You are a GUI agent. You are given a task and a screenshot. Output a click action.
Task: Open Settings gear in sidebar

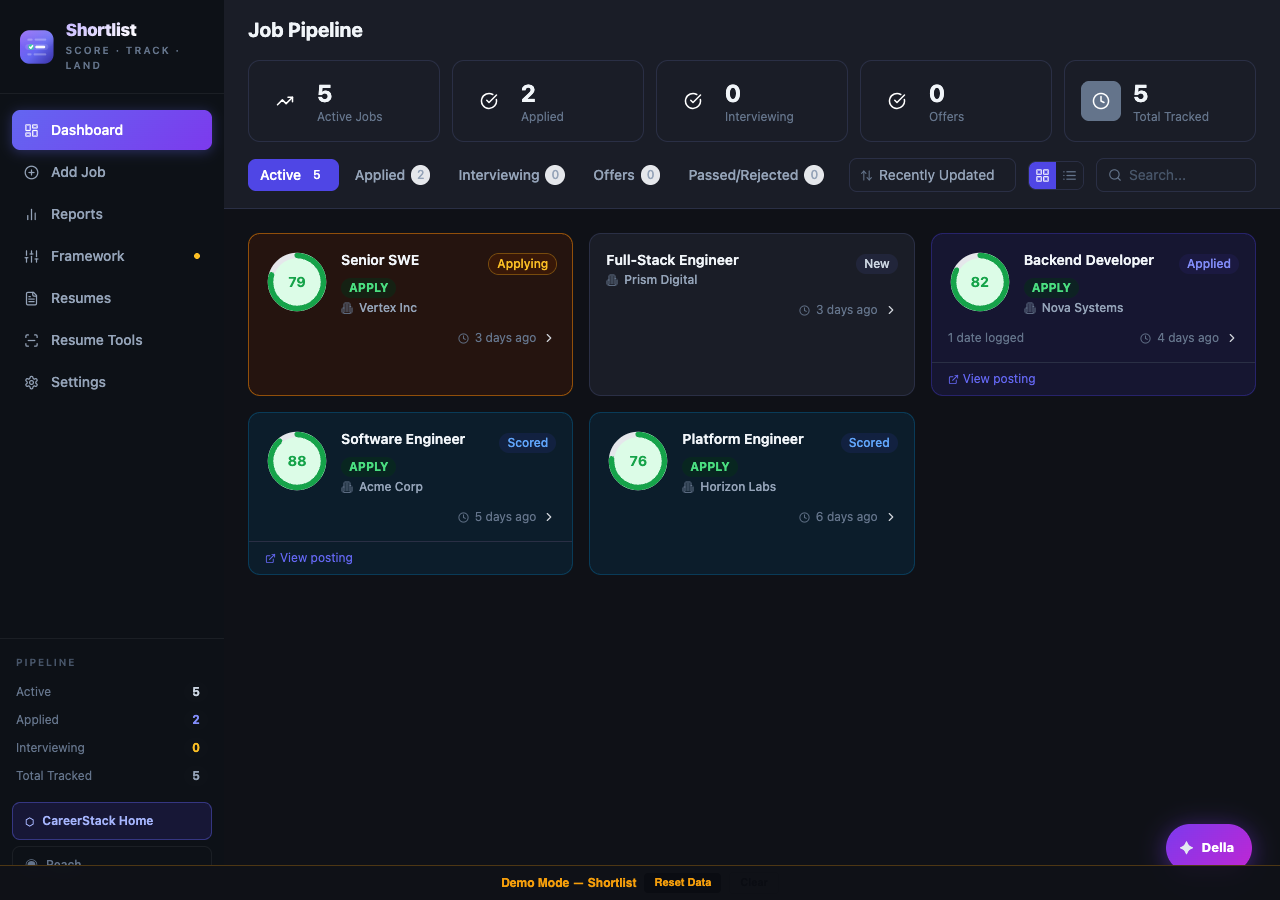click(31, 382)
